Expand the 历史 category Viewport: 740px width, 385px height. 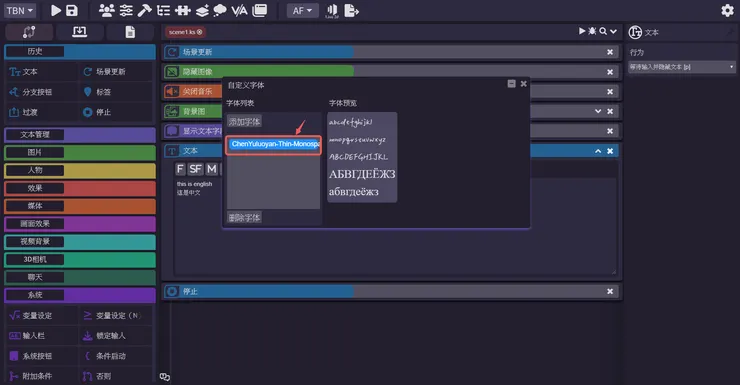click(x=80, y=51)
